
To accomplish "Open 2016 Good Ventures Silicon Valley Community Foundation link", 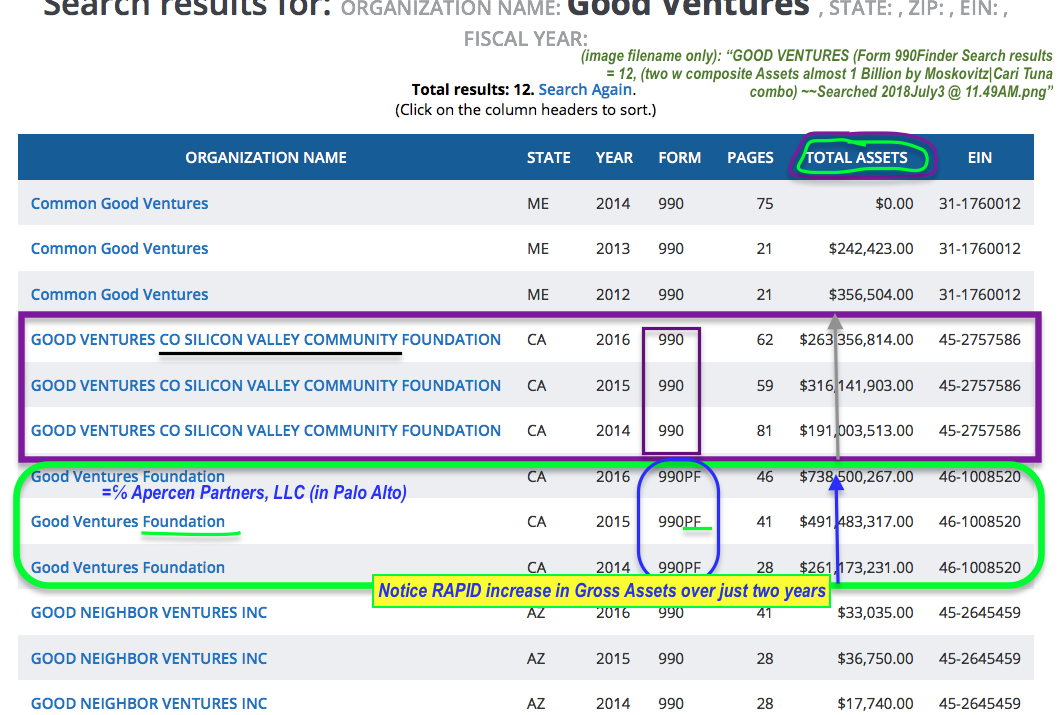I will pos(266,339).
